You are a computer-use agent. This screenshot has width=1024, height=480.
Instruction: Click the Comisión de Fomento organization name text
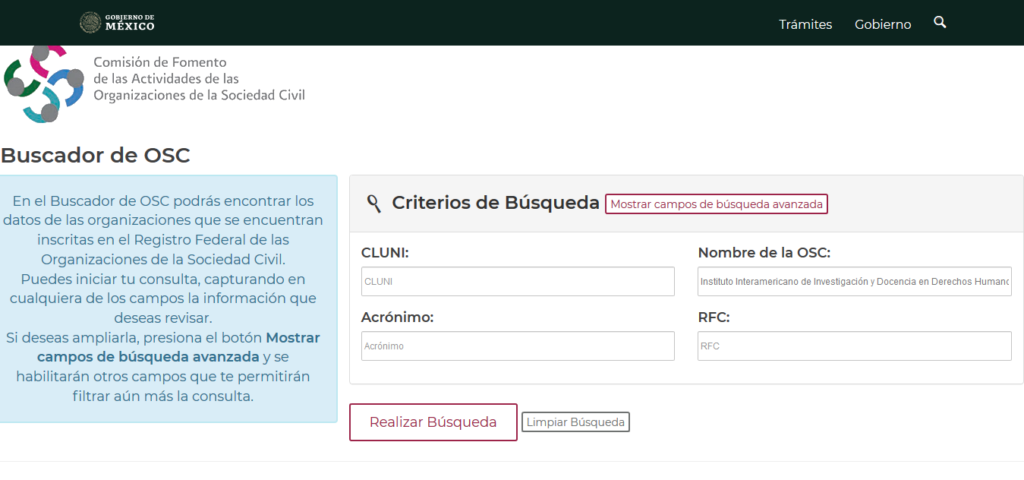198,79
